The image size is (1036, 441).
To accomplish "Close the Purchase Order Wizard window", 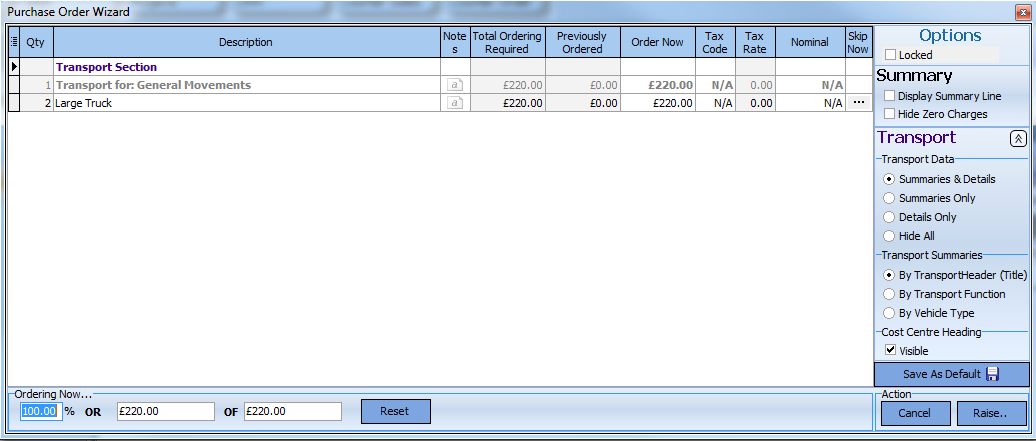I will (1015, 11).
